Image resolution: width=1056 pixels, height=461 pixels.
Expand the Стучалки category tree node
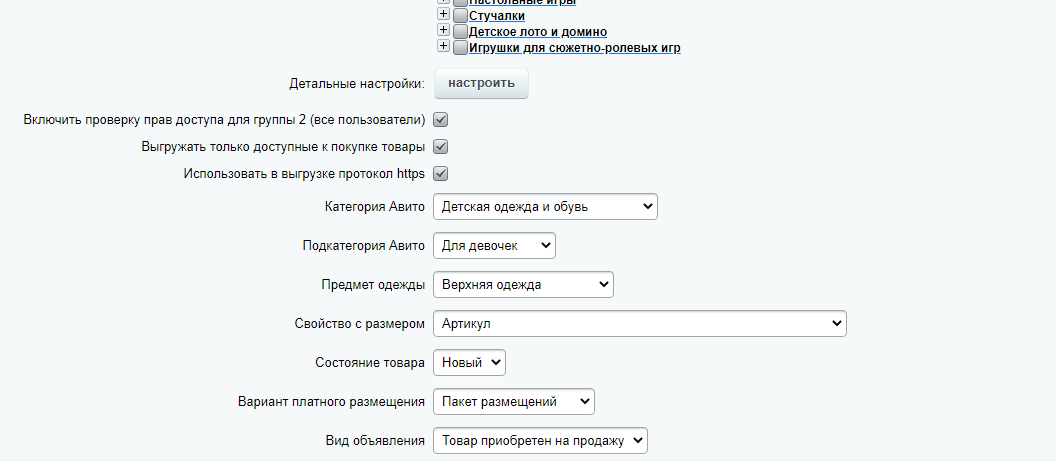coord(444,16)
